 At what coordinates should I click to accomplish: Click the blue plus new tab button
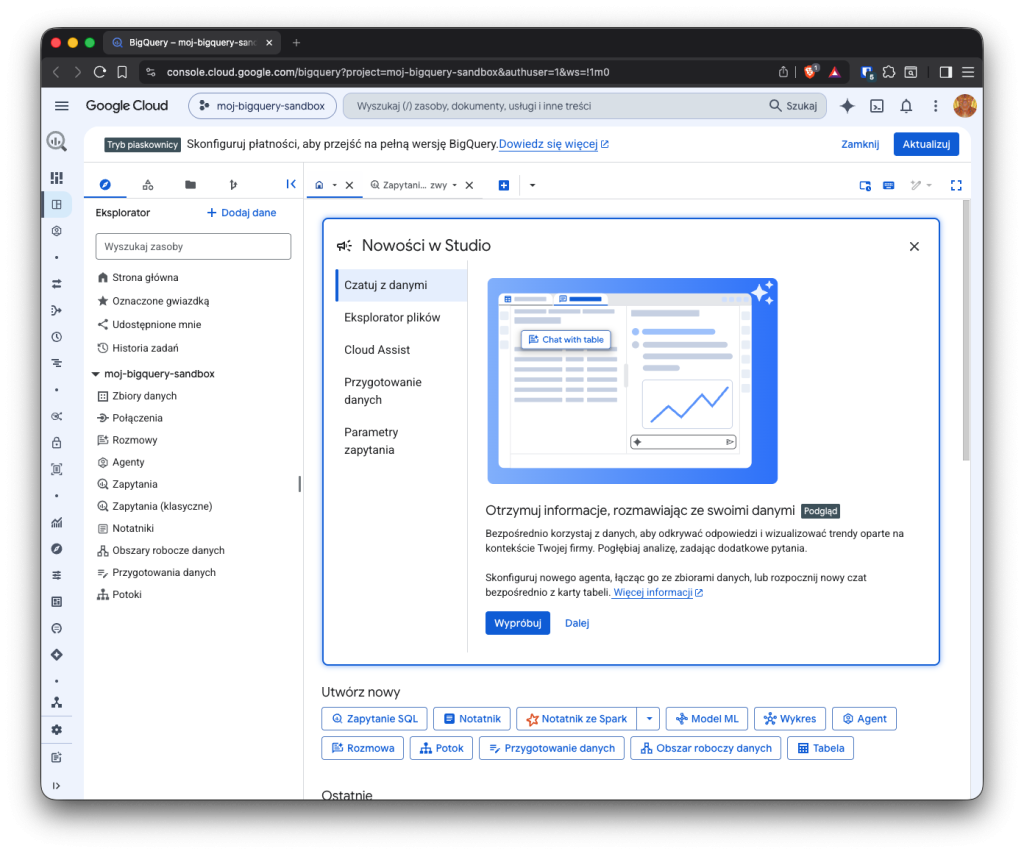click(504, 185)
